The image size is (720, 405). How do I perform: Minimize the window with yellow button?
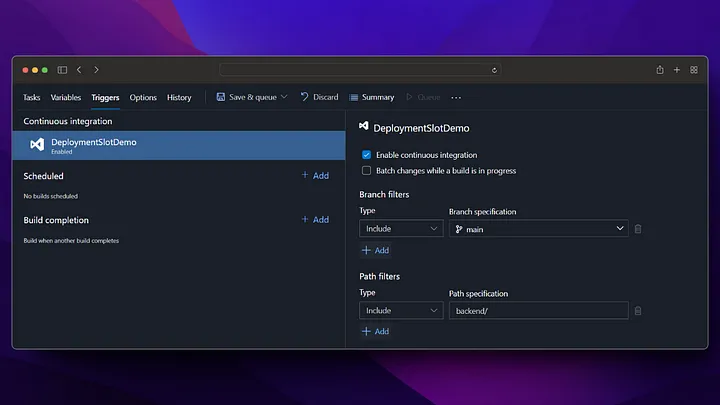pyautogui.click(x=35, y=70)
